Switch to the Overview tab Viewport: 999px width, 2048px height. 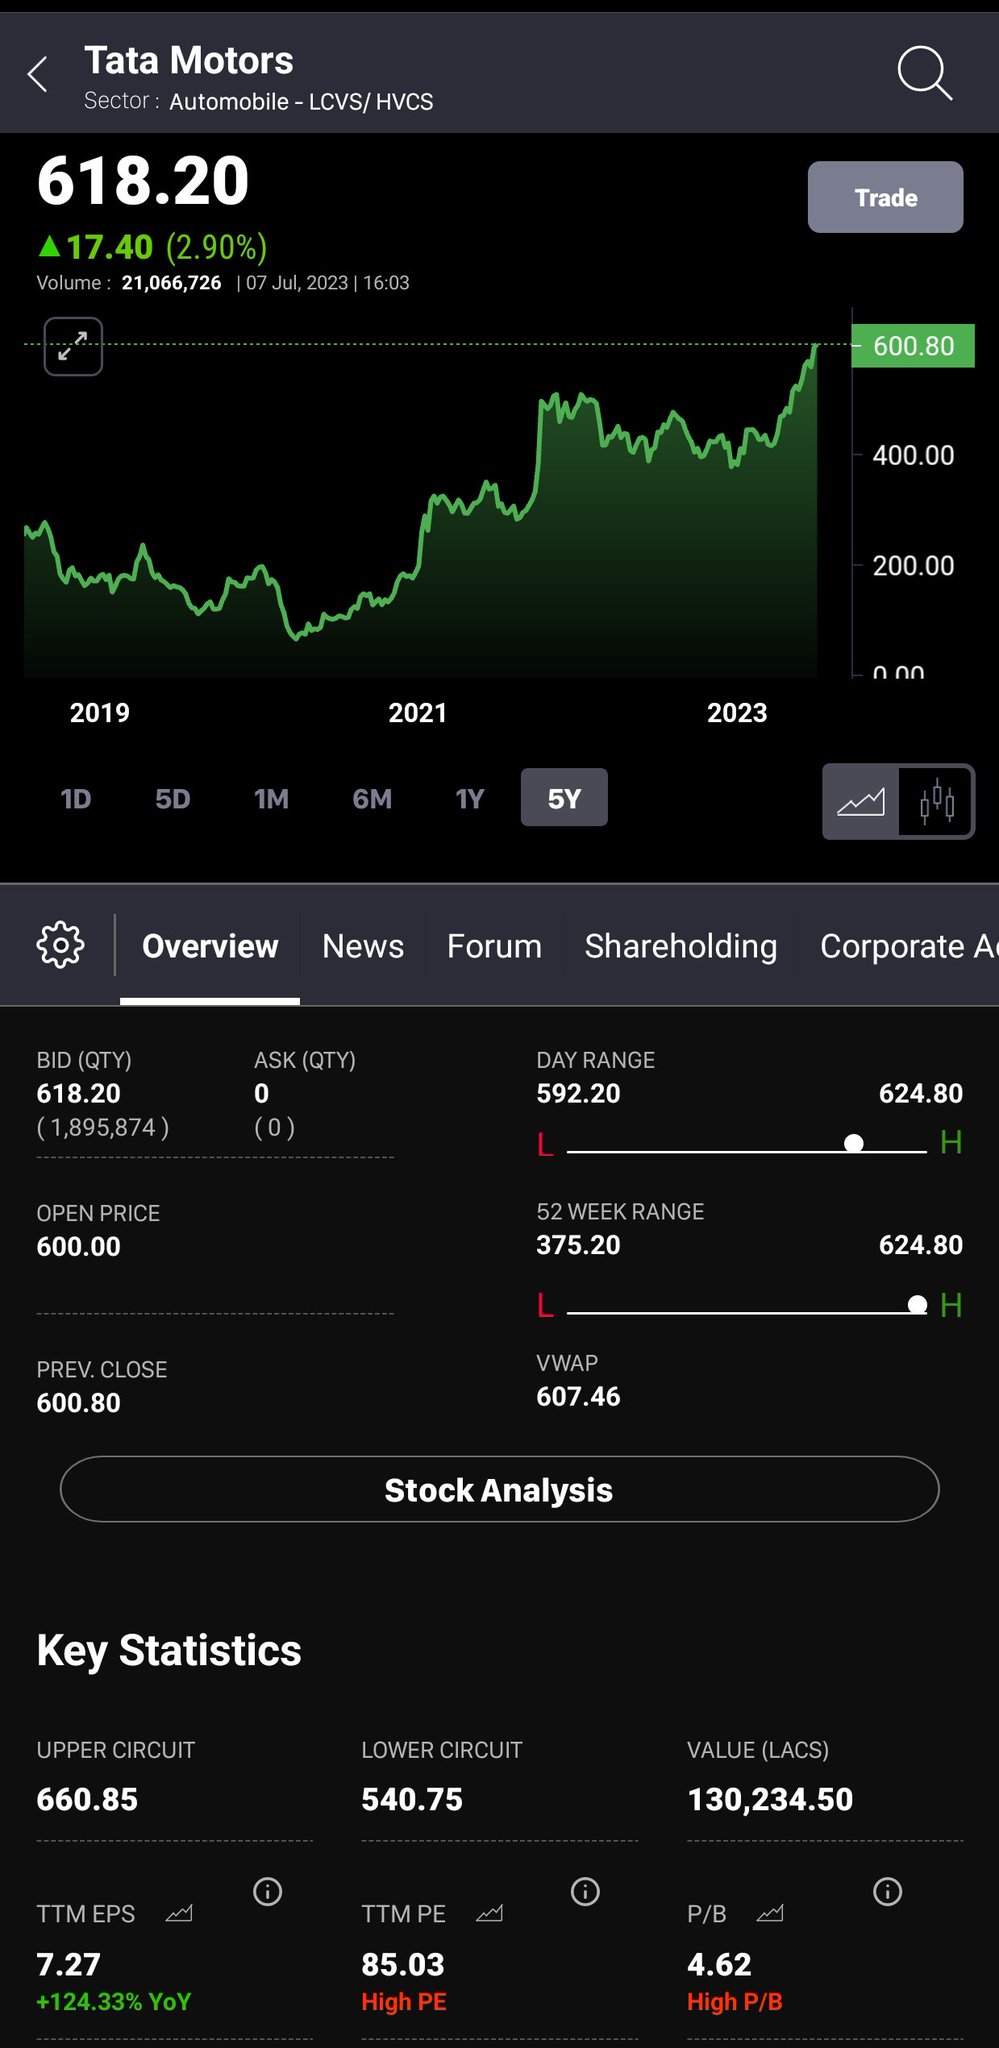tap(210, 946)
